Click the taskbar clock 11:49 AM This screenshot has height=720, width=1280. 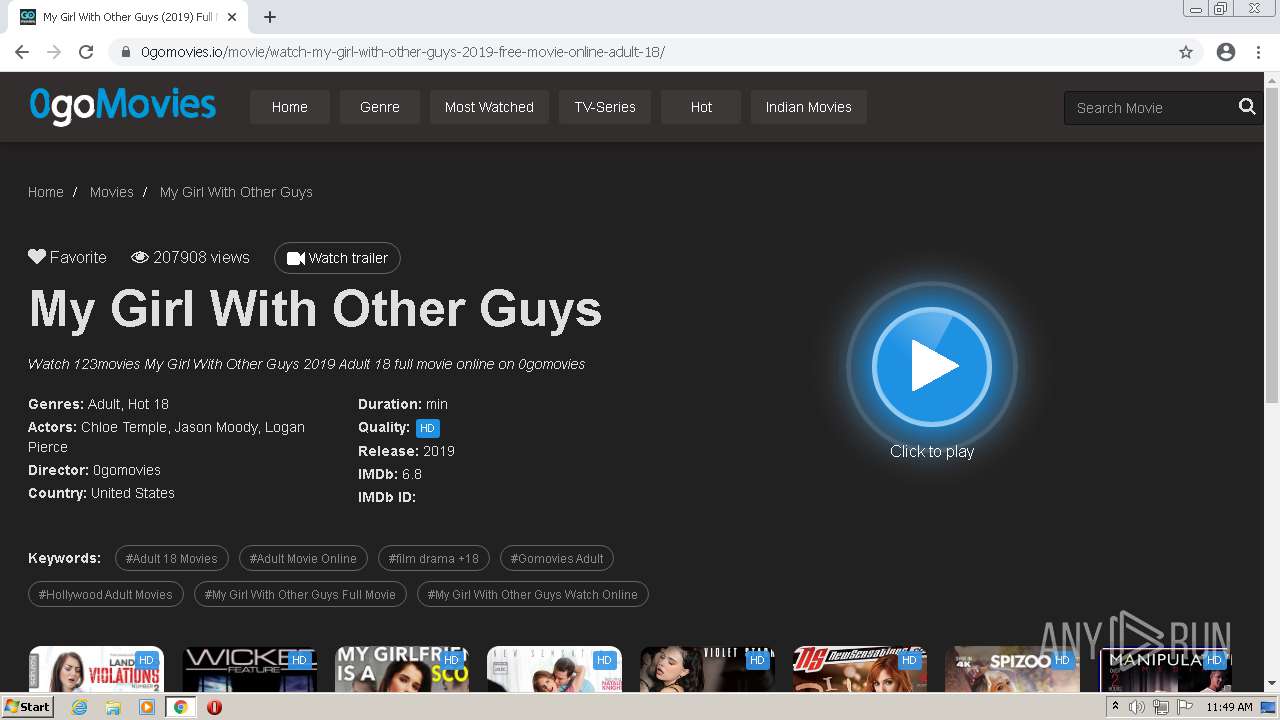coord(1229,707)
